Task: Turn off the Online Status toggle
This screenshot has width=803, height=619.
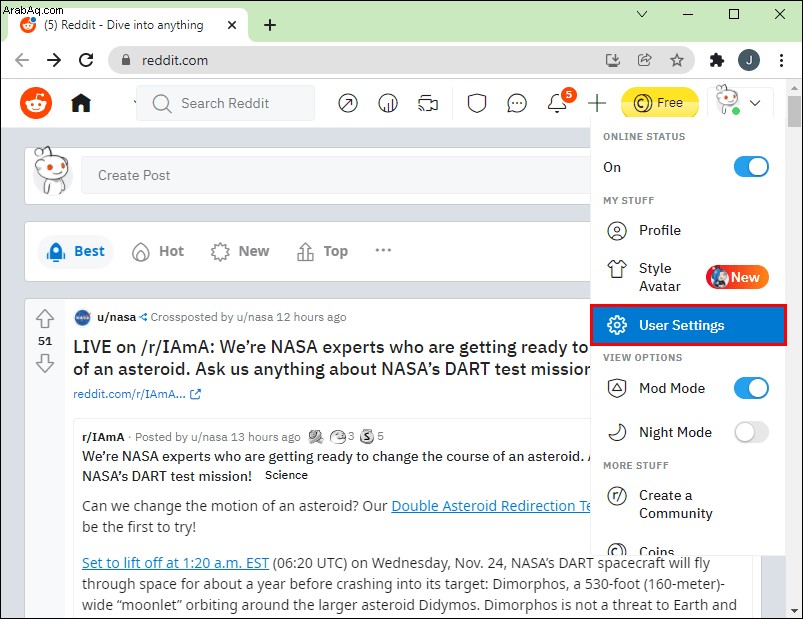Action: pos(751,166)
